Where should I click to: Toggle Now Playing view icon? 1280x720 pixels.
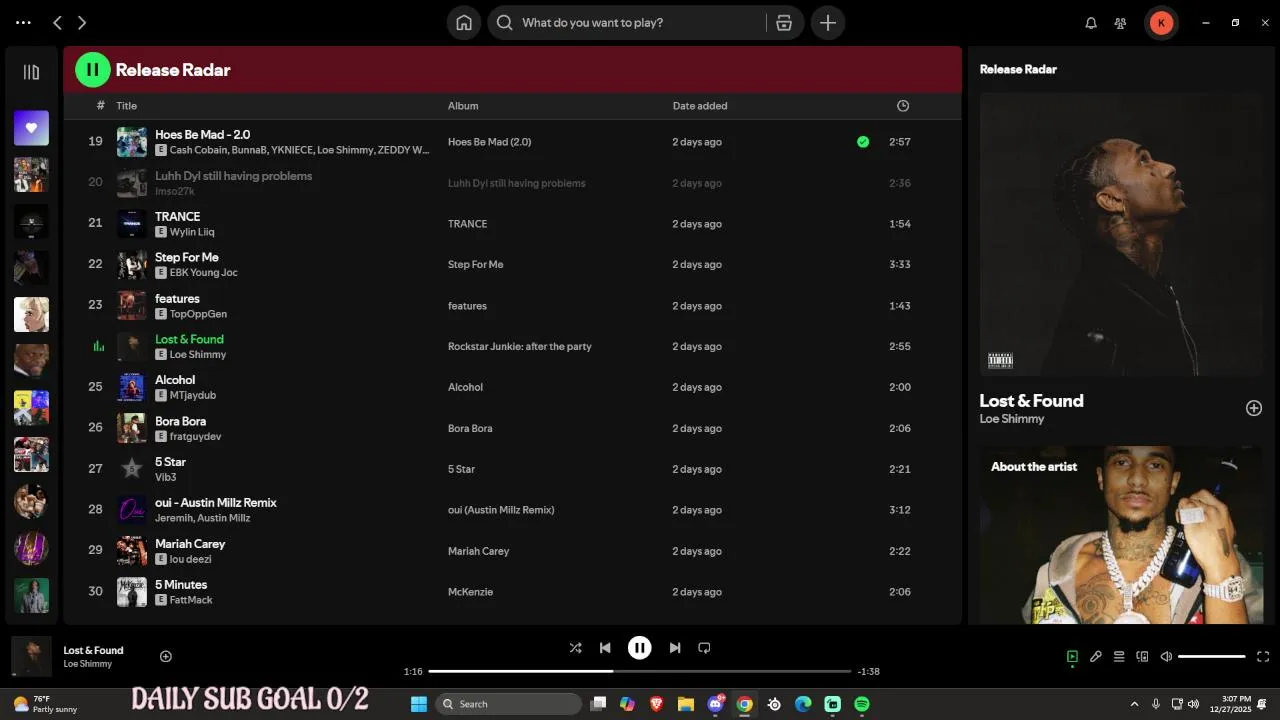click(1072, 657)
